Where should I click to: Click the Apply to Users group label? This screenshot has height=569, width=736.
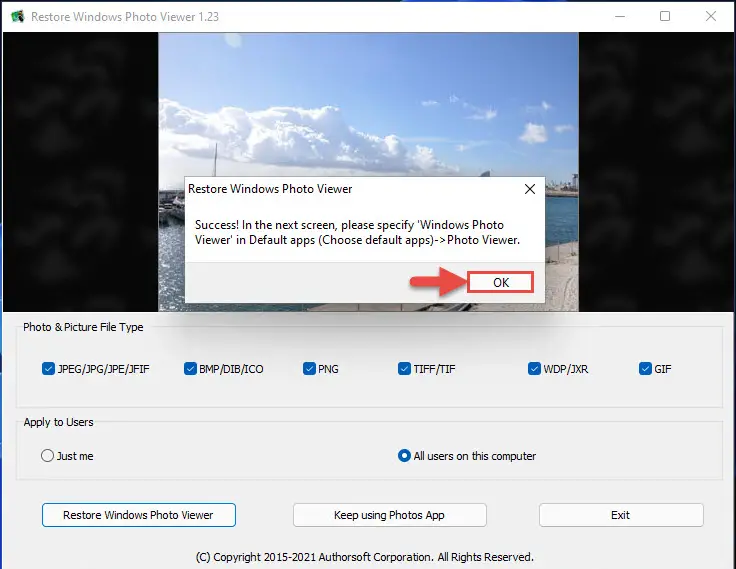point(58,422)
